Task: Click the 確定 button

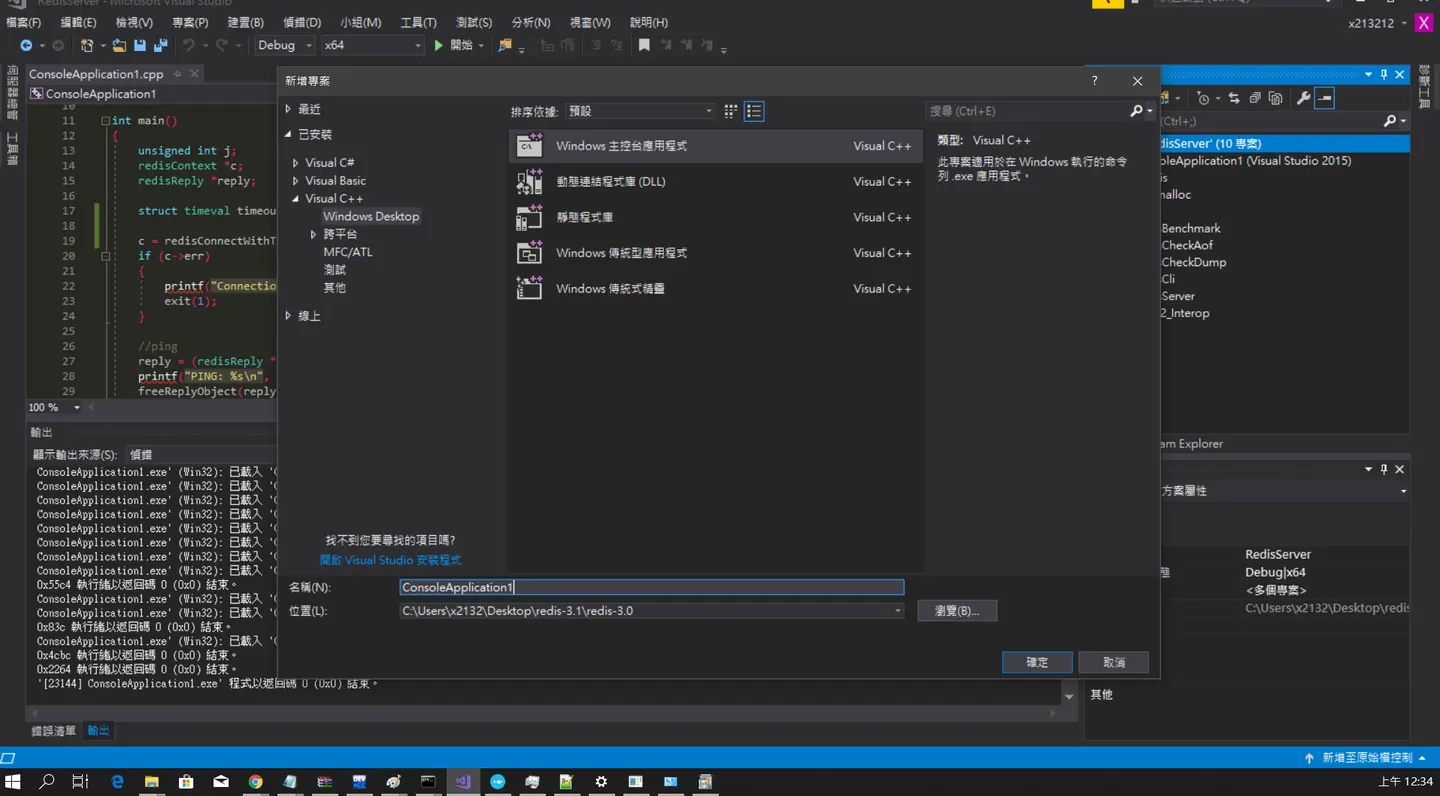Action: [x=1037, y=662]
